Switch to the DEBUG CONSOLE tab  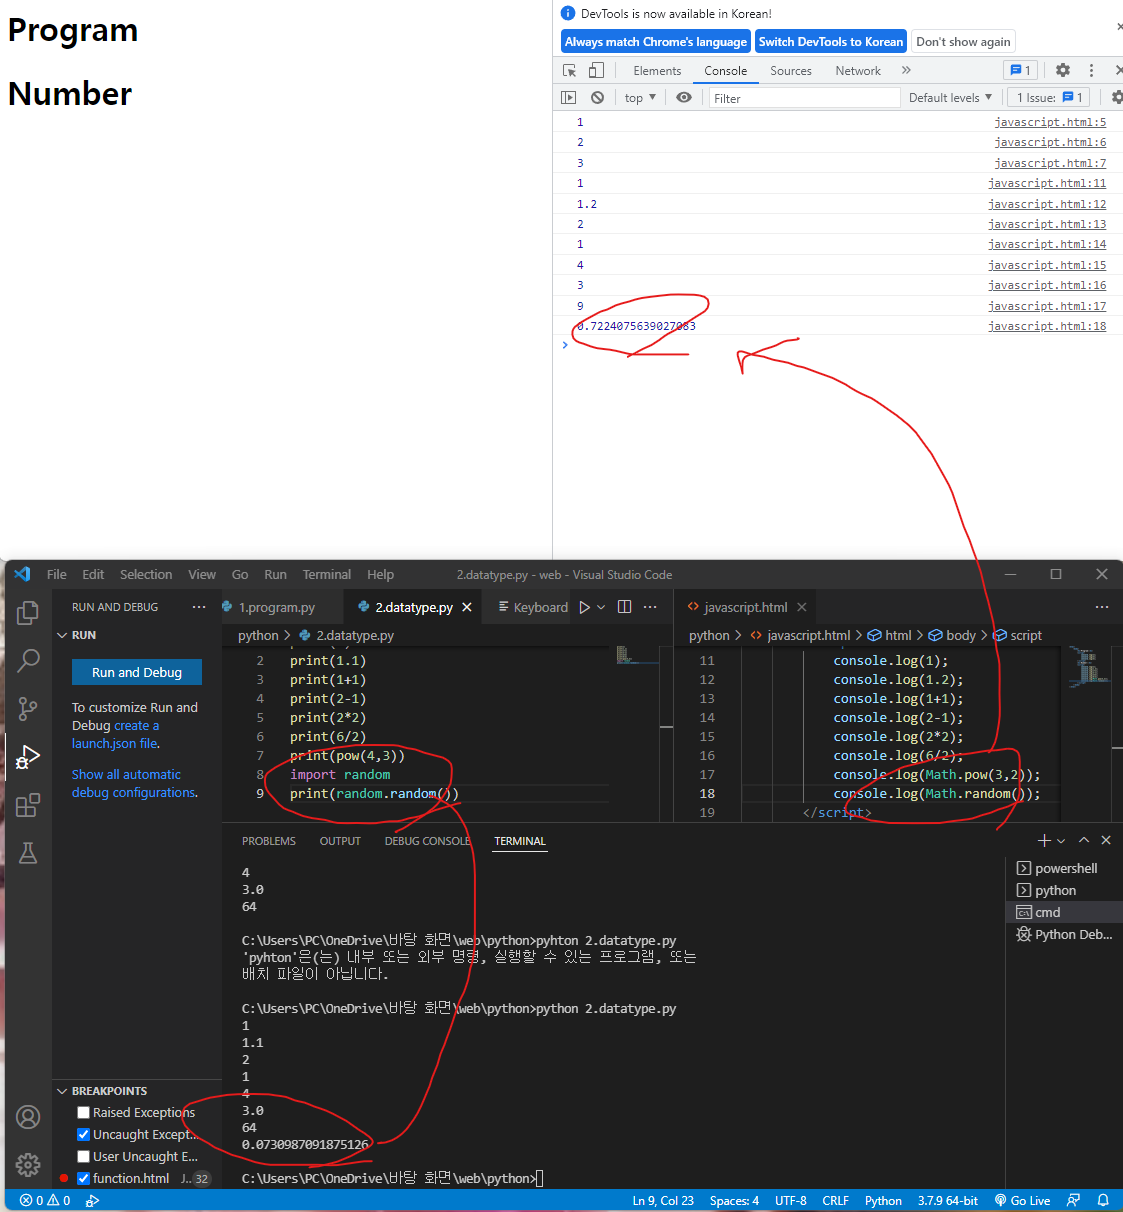427,841
